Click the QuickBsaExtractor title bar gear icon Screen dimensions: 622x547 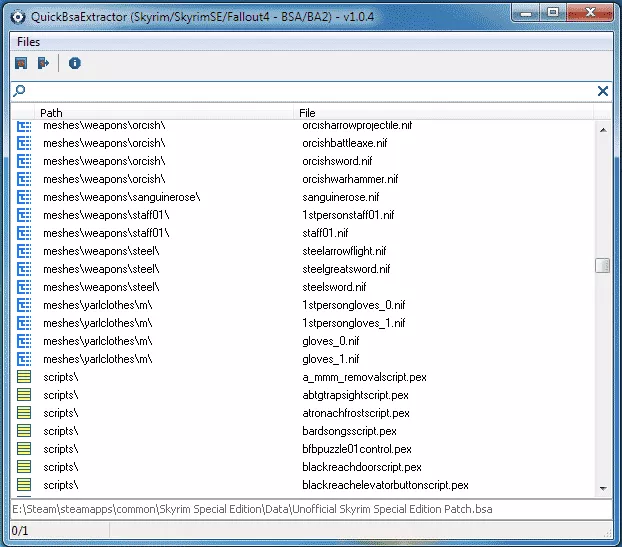18,17
